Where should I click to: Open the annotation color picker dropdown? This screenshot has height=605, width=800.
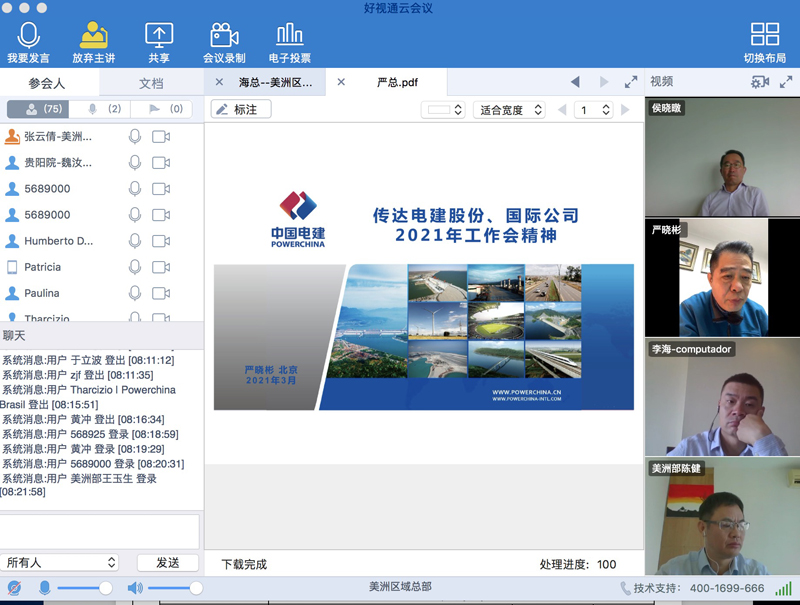(x=443, y=110)
